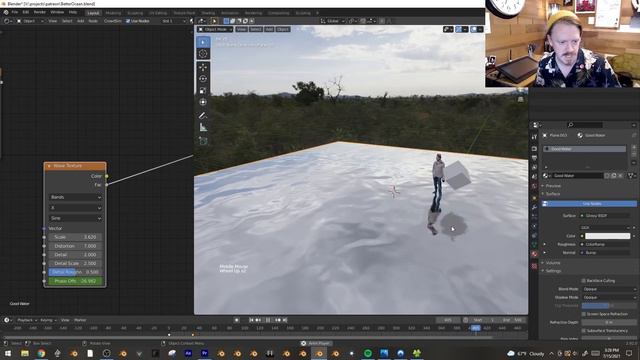Image resolution: width=640 pixels, height=360 pixels.
Task: Click the Windows Start button
Action: point(8,353)
